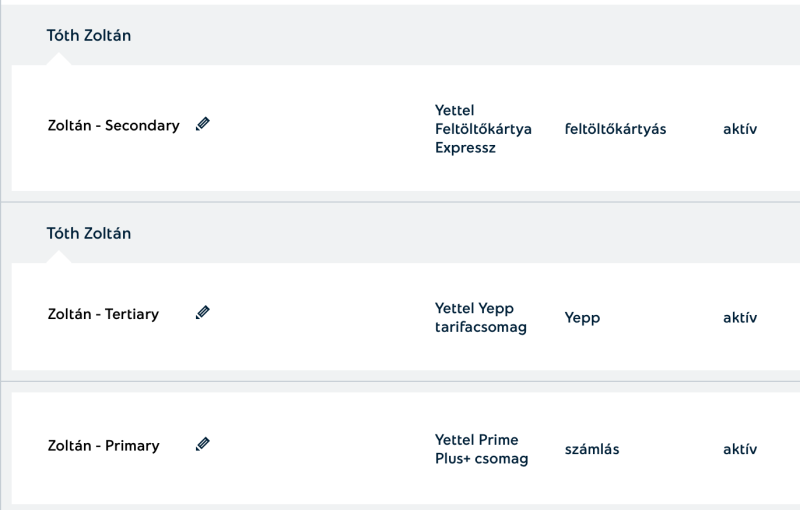Select the Zoltán - Tertiary subscription name
800x510 pixels.
point(103,314)
